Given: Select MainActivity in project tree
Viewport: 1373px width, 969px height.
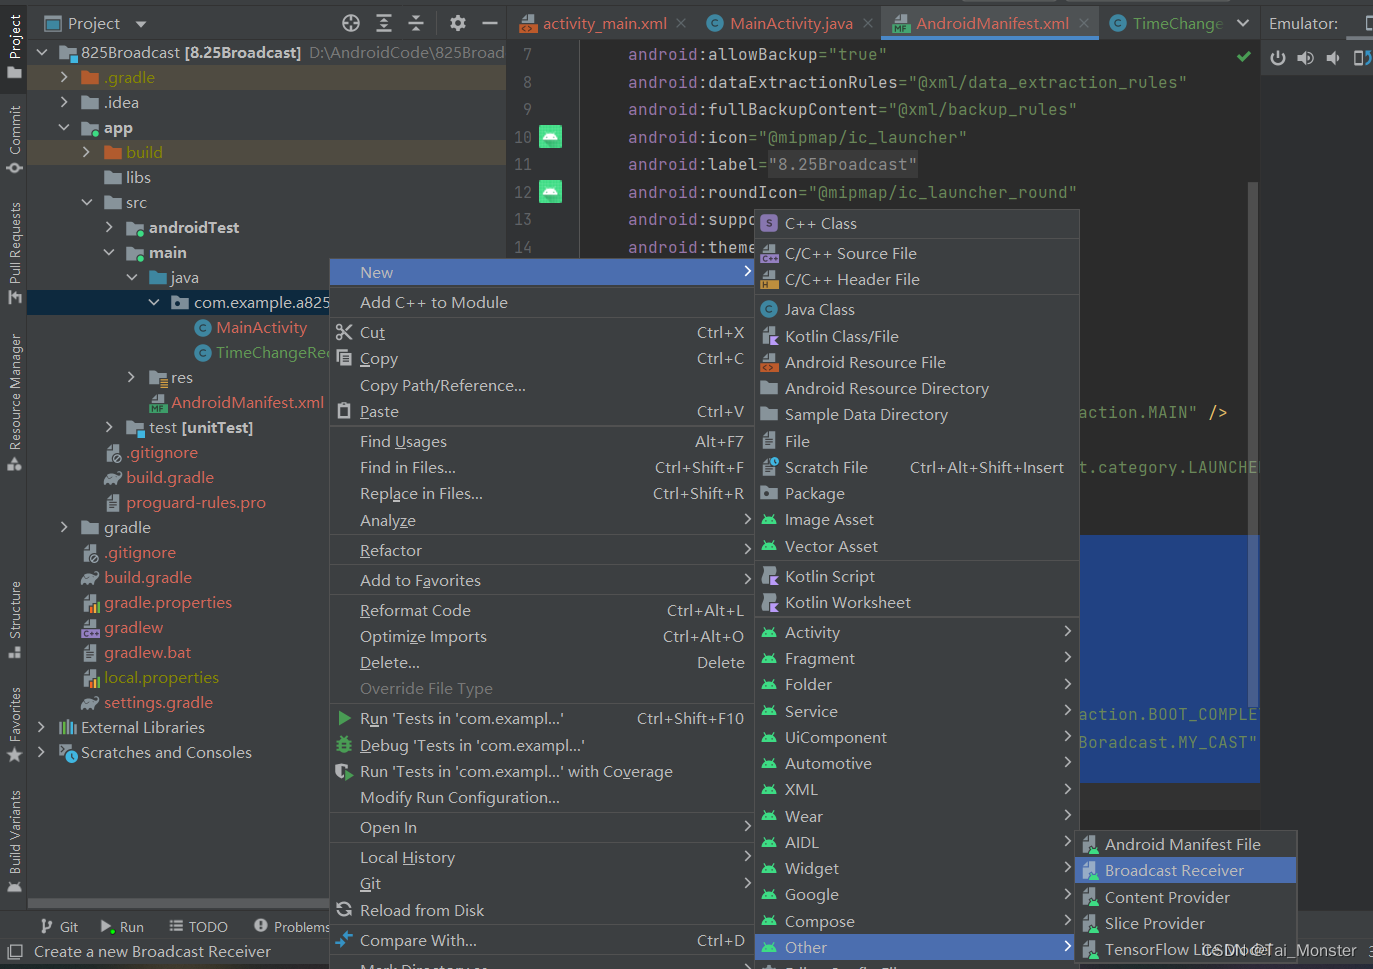Looking at the screenshot, I should click(x=261, y=327).
